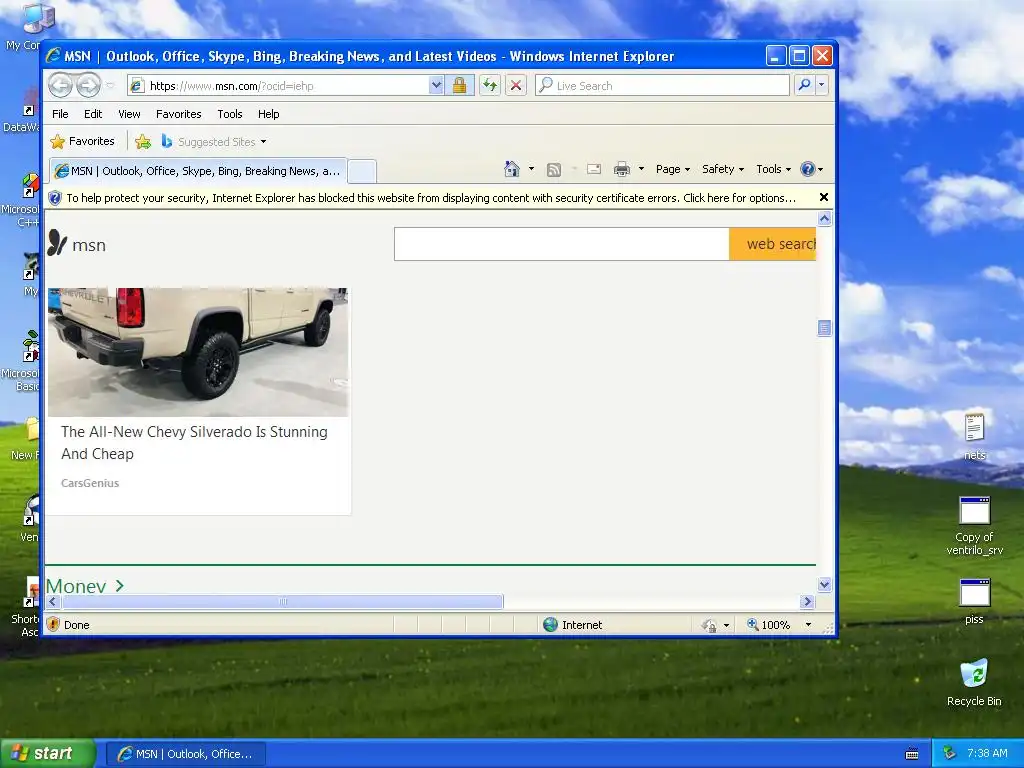Click the taskbar keyboard icon
1024x768 pixels.
912,754
